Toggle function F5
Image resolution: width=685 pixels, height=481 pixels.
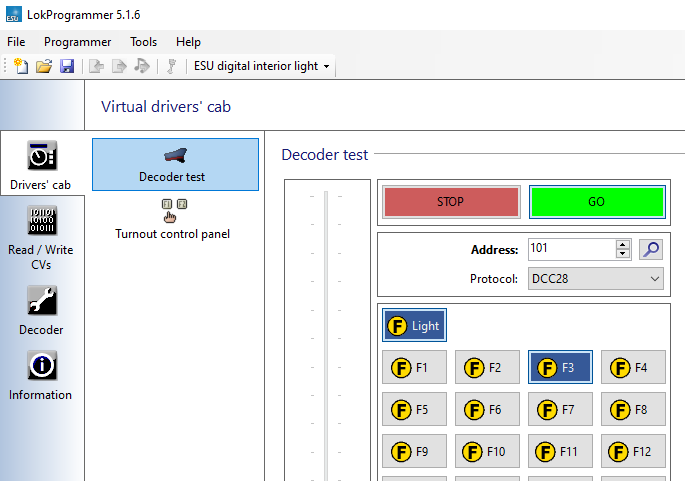[414, 409]
